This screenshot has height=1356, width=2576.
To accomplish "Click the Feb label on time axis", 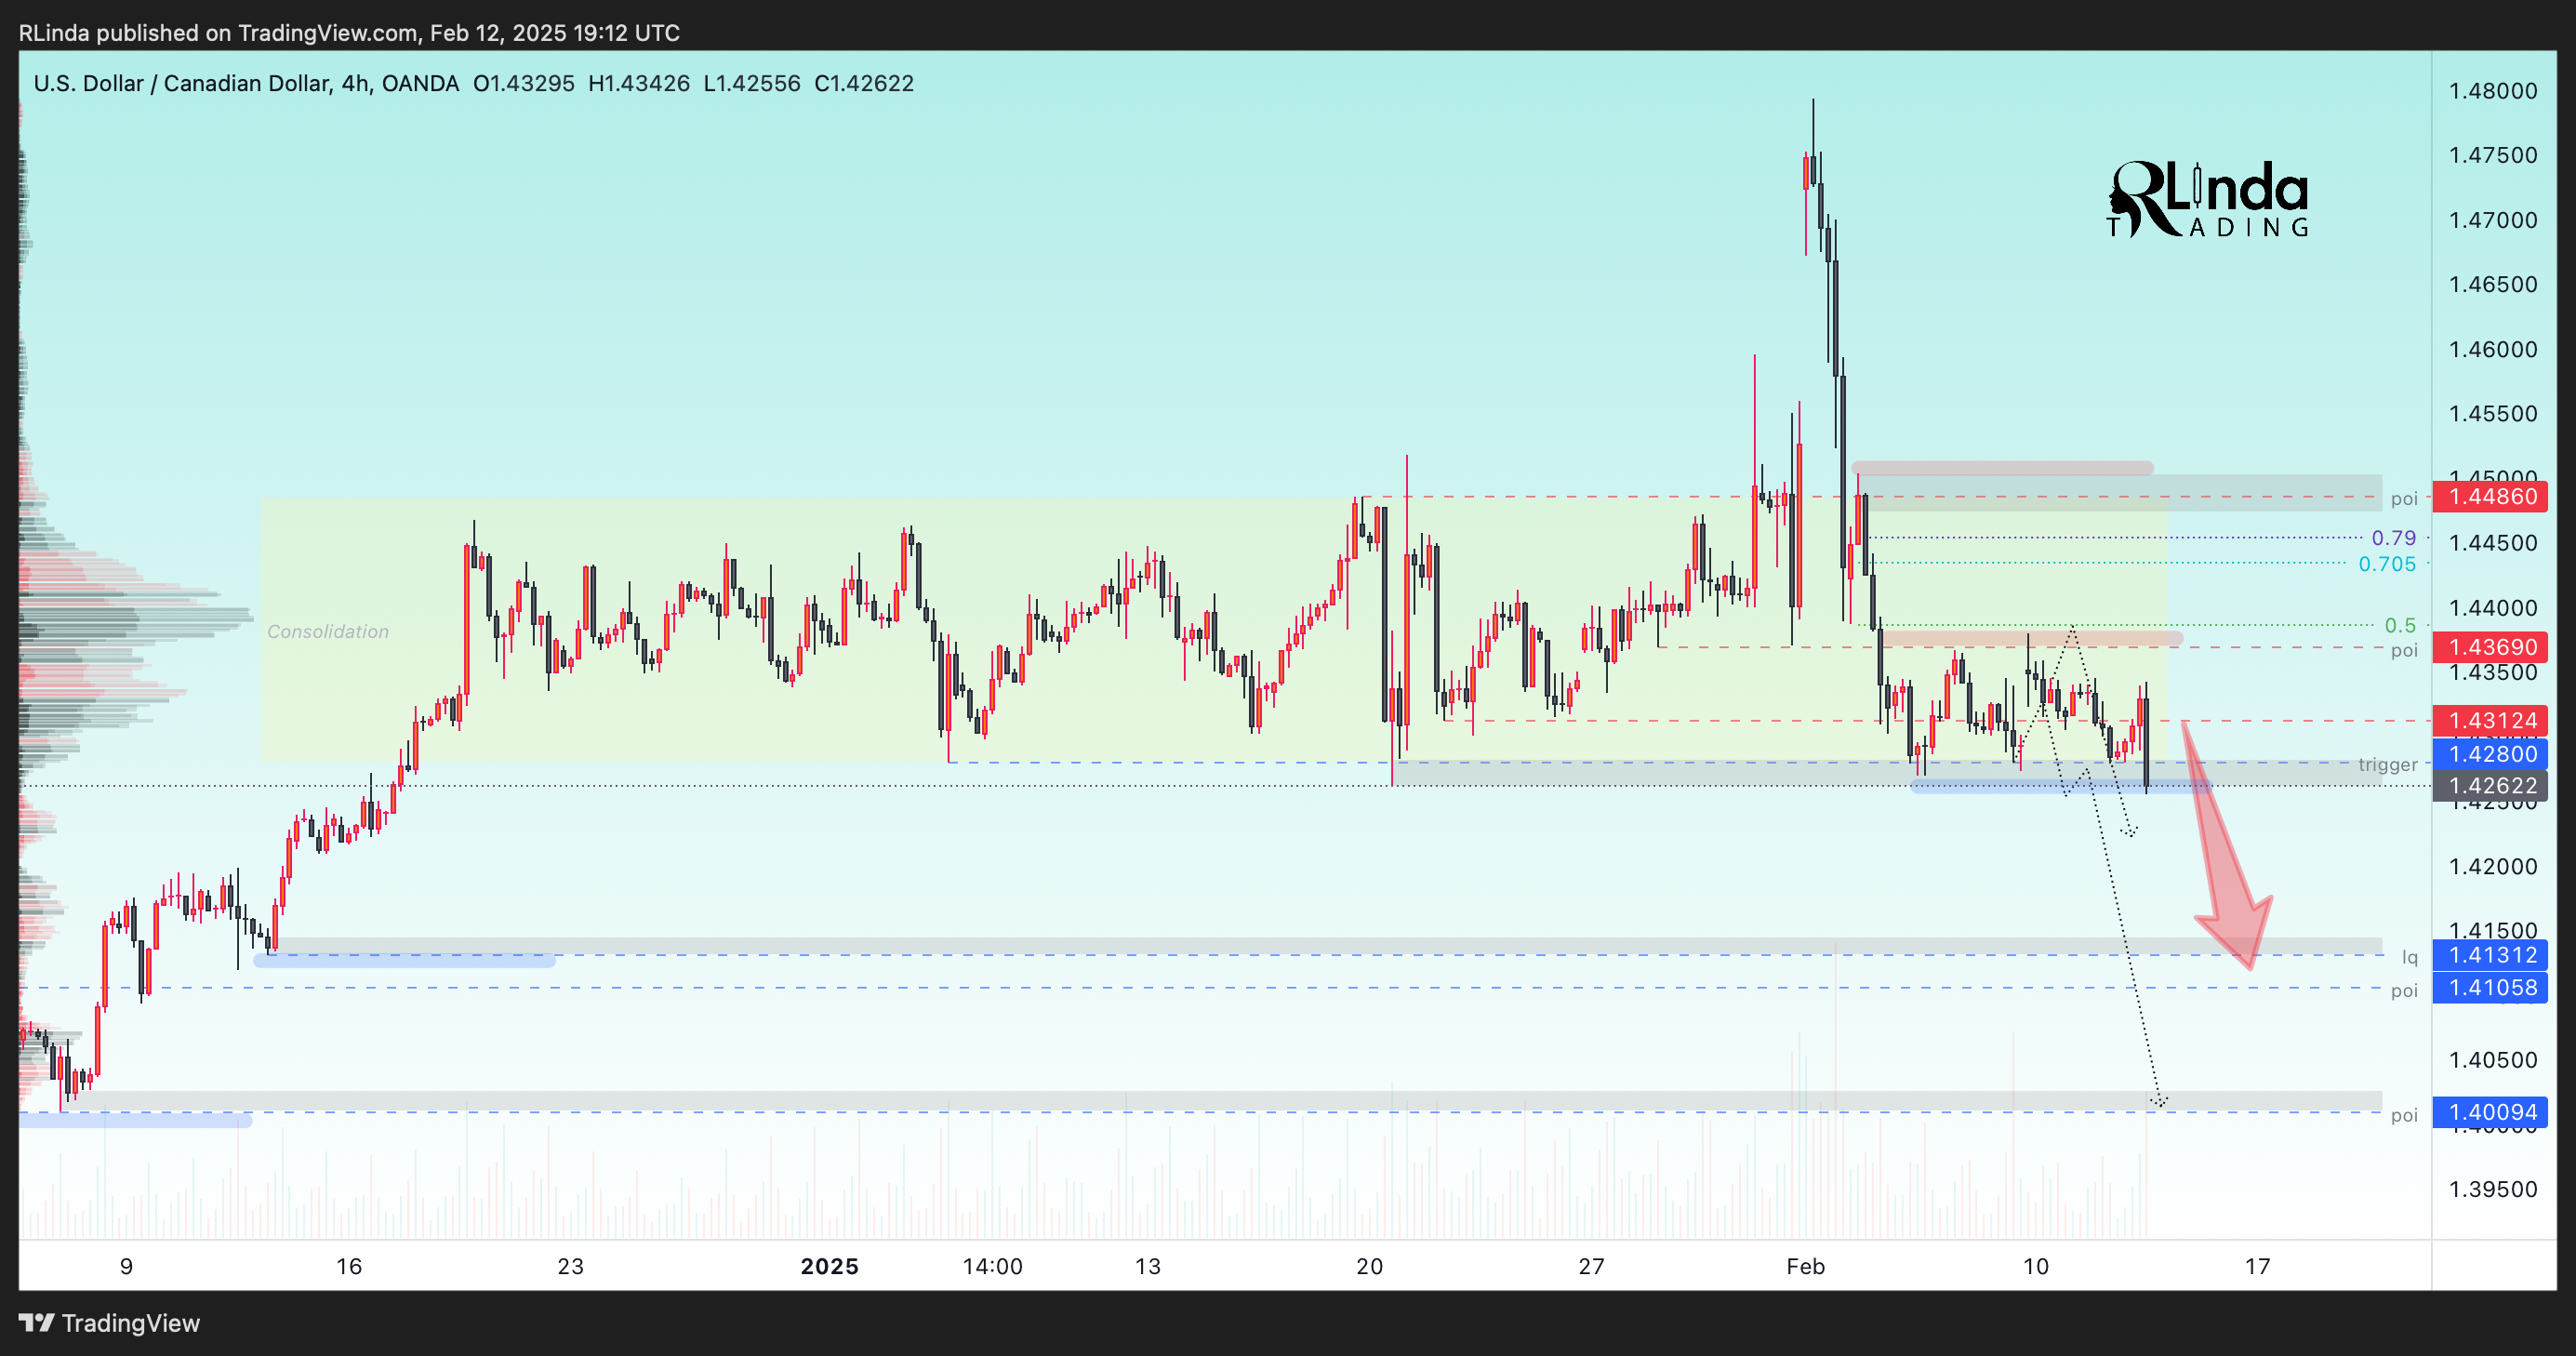I will tap(1806, 1266).
